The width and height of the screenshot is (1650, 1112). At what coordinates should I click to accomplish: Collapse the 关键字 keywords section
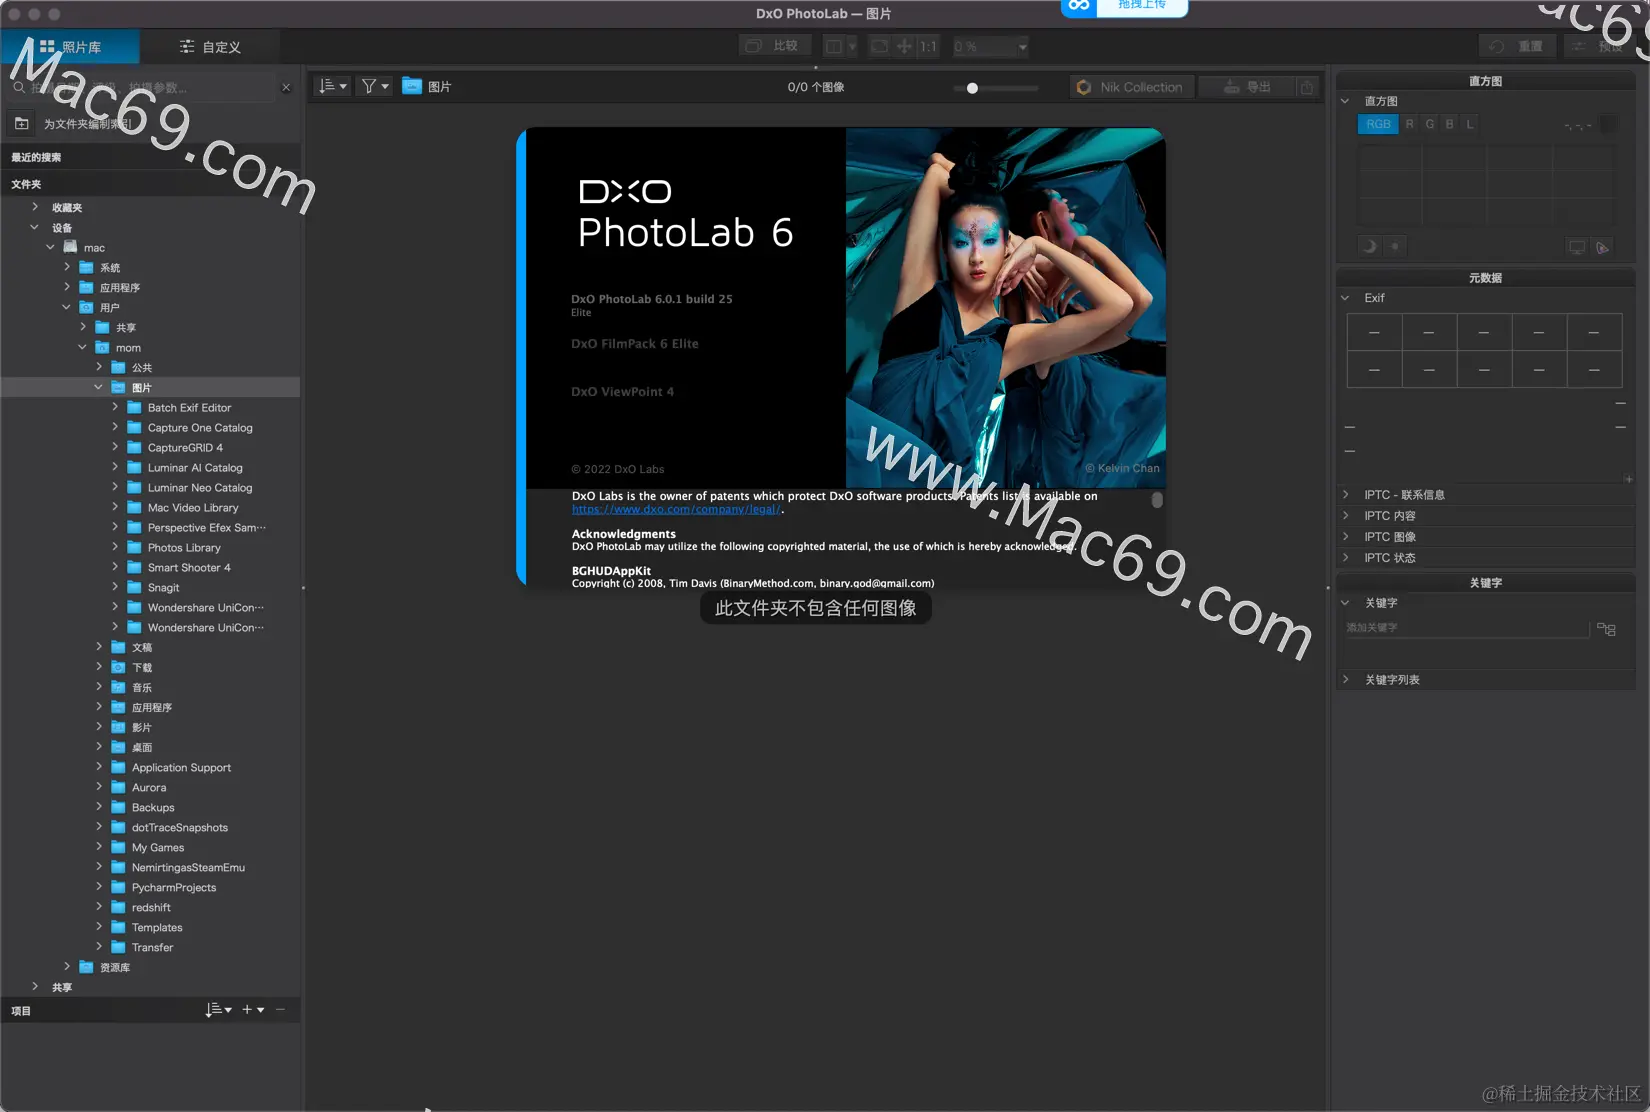pos(1345,603)
